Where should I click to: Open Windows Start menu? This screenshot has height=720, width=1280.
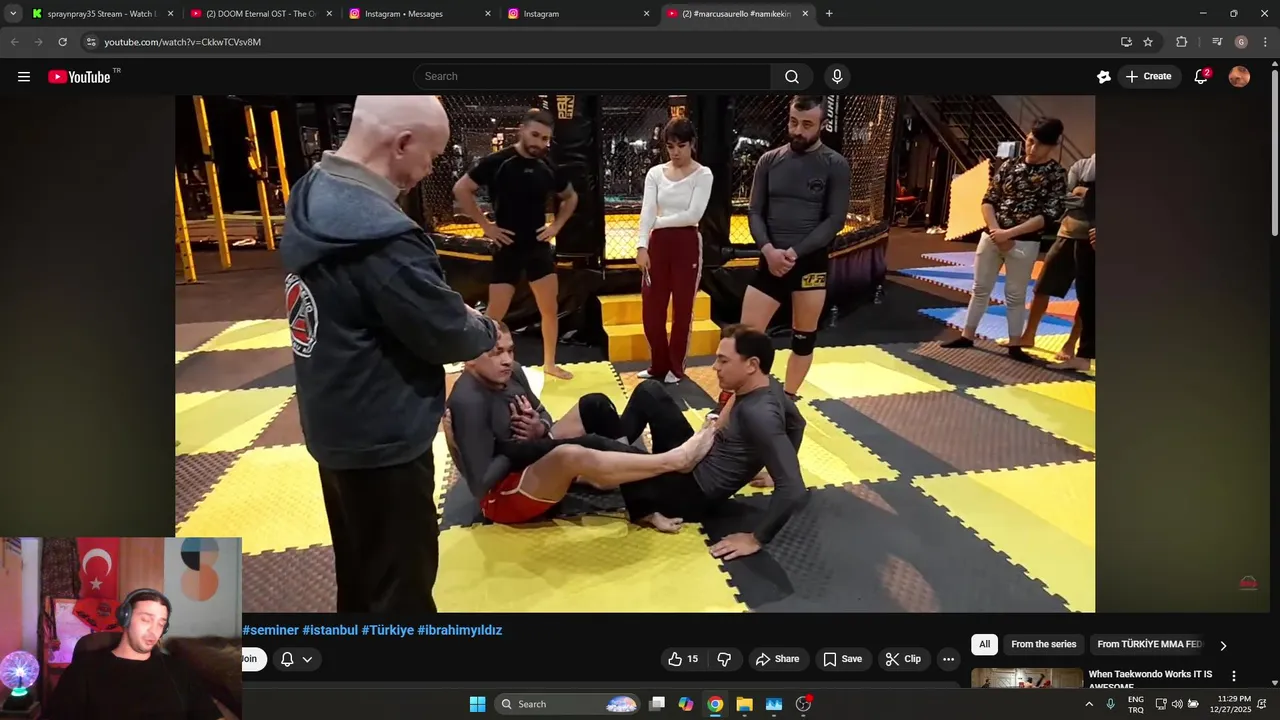(x=477, y=704)
